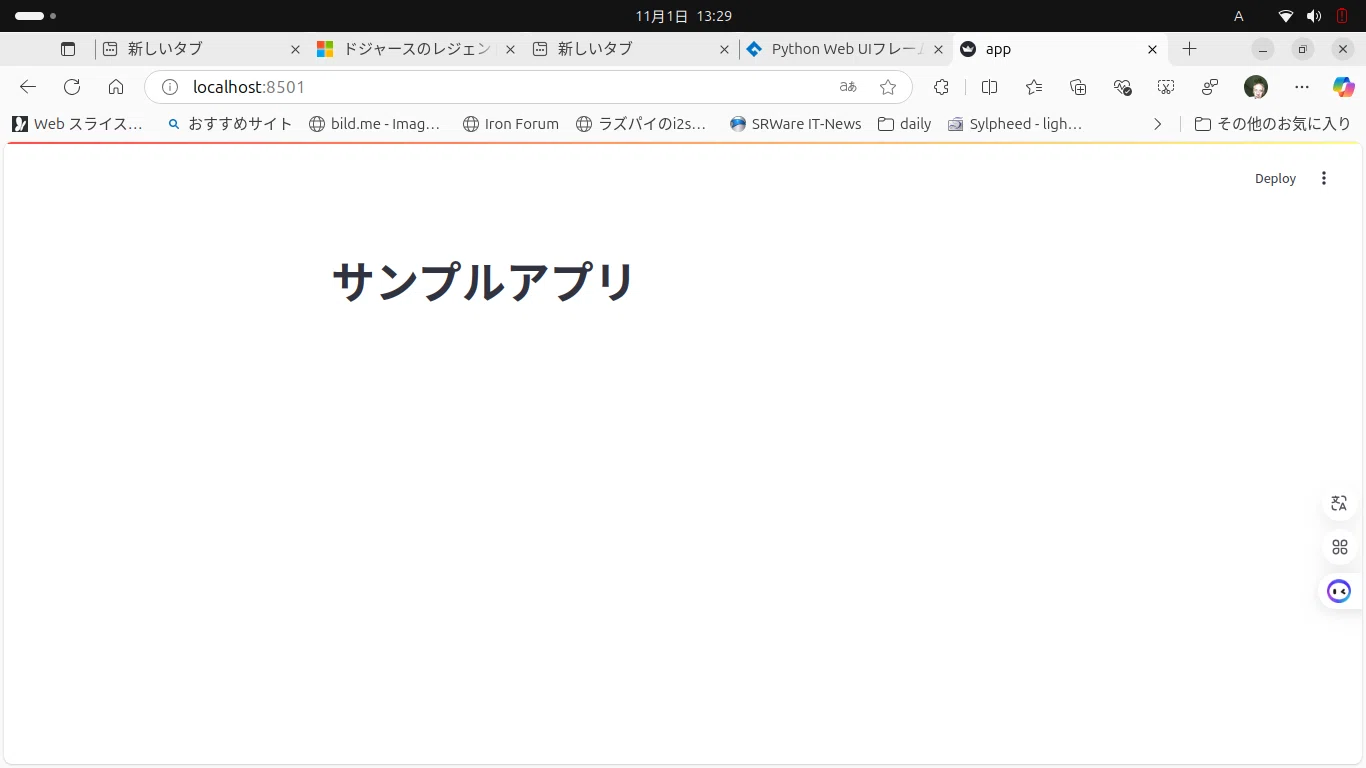This screenshot has width=1366, height=768.
Task: Open a new browser tab
Action: (x=1189, y=49)
